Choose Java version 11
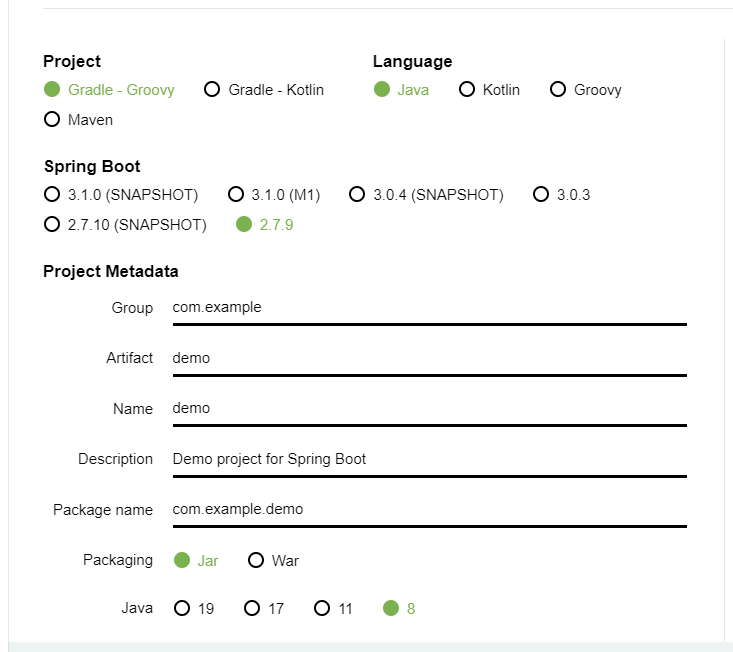 pos(333,609)
